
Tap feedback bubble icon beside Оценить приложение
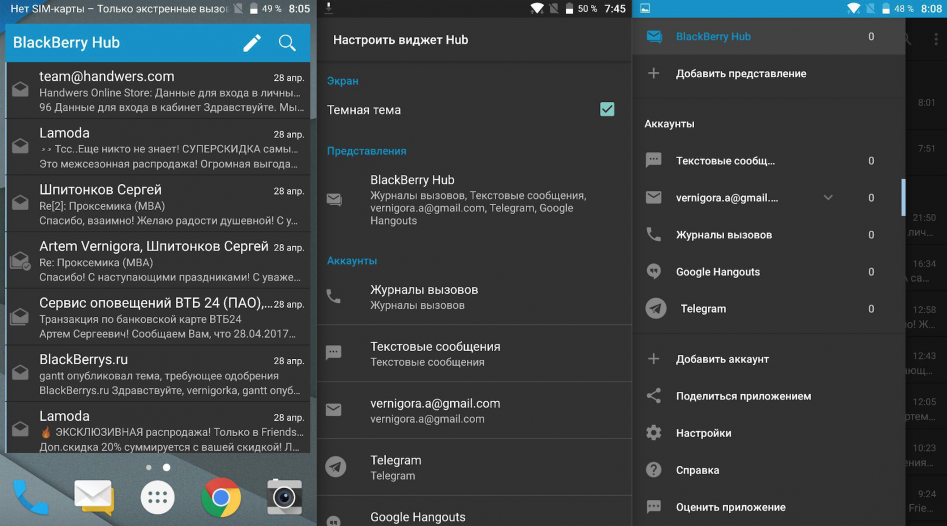(653, 507)
